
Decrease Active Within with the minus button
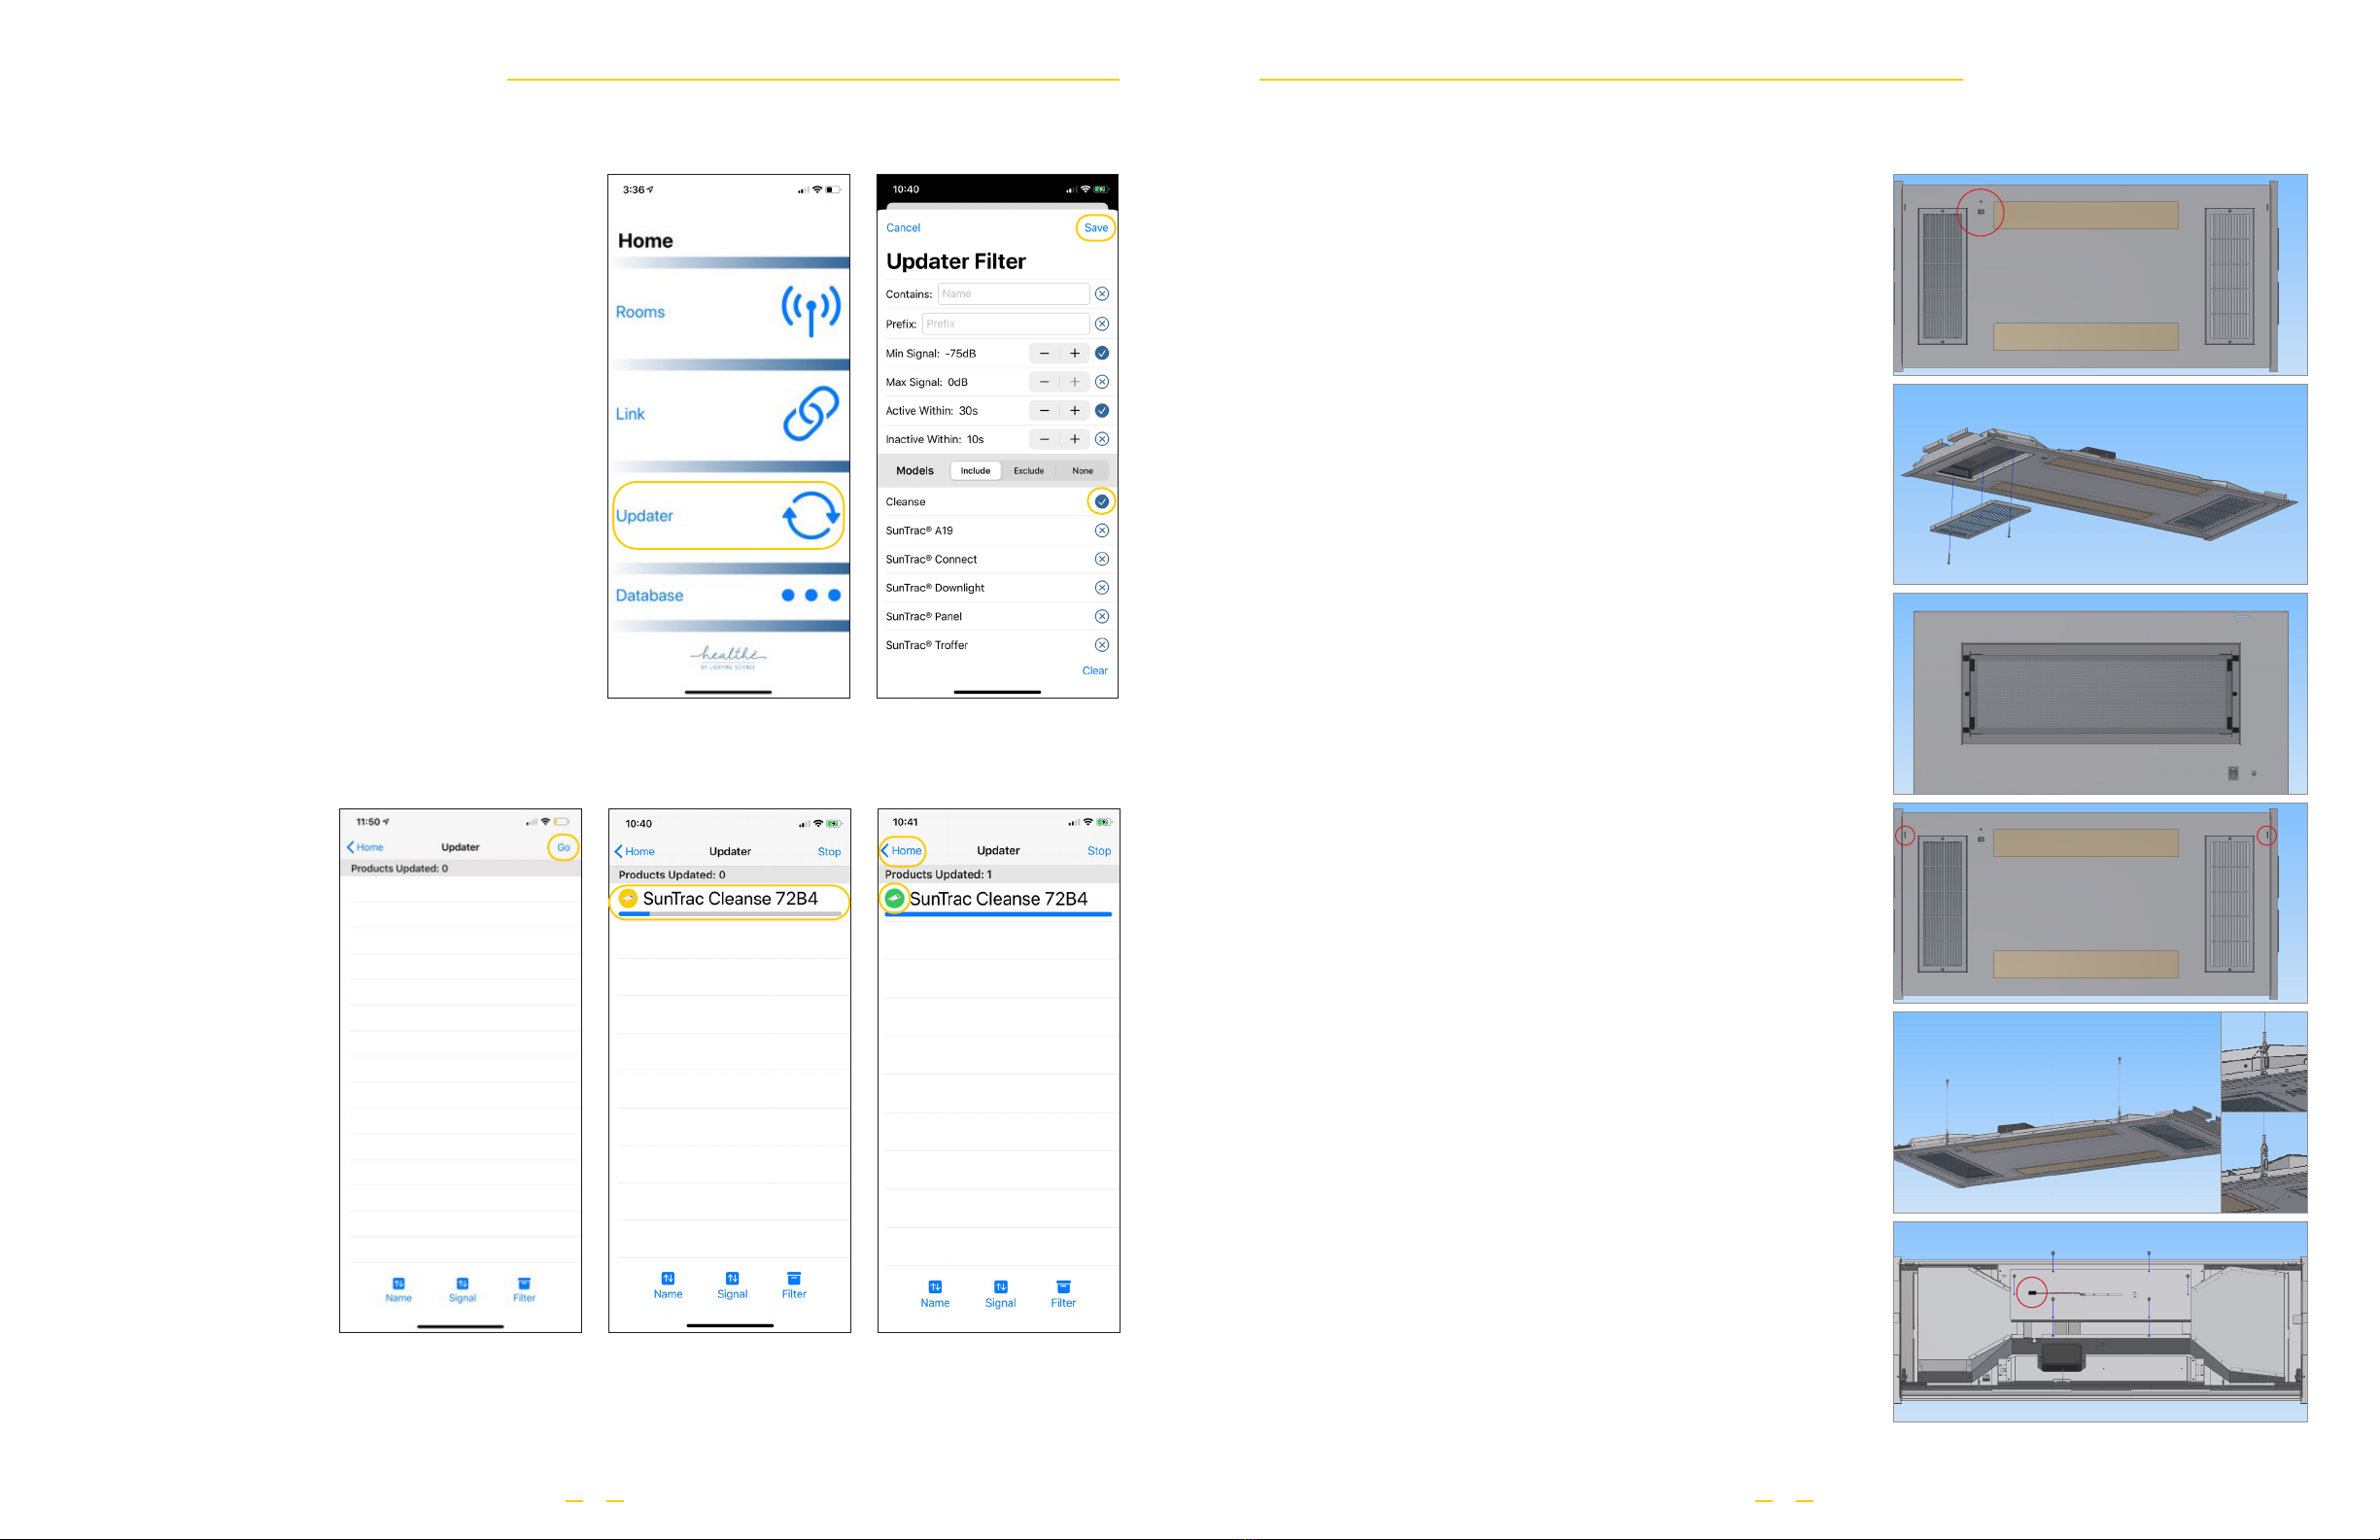click(x=1044, y=410)
